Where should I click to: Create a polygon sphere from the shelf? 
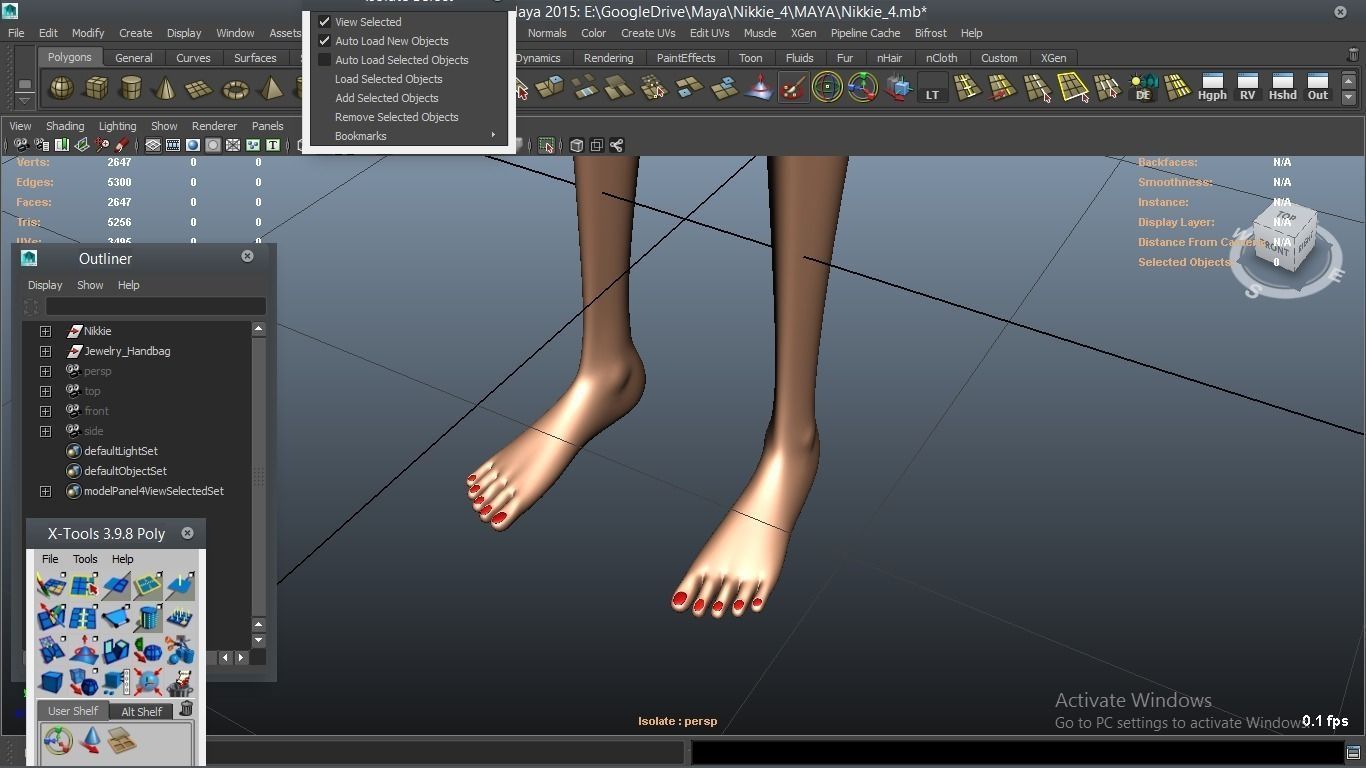pos(61,88)
